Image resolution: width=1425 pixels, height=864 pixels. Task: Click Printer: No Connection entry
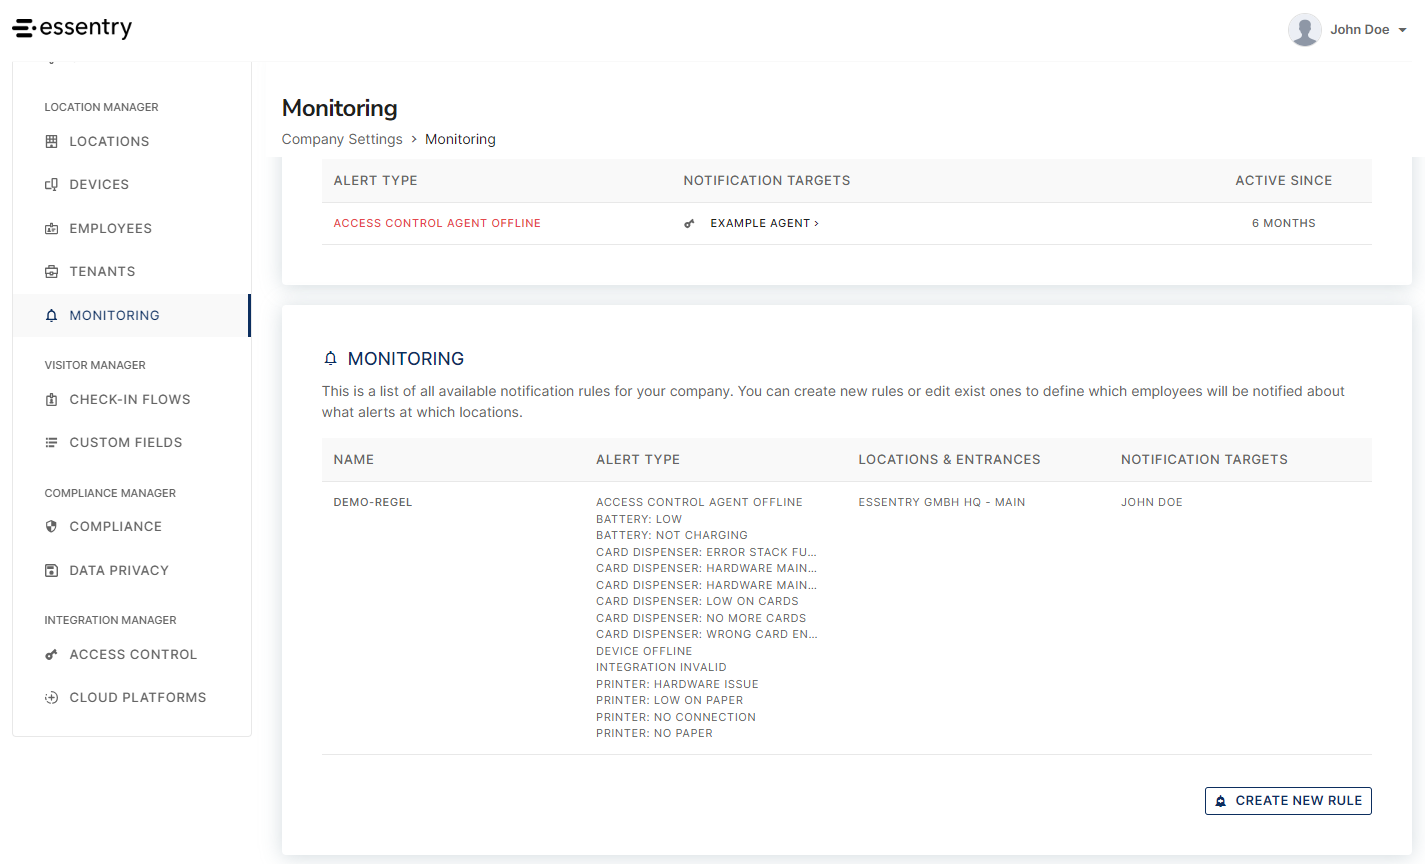[676, 717]
